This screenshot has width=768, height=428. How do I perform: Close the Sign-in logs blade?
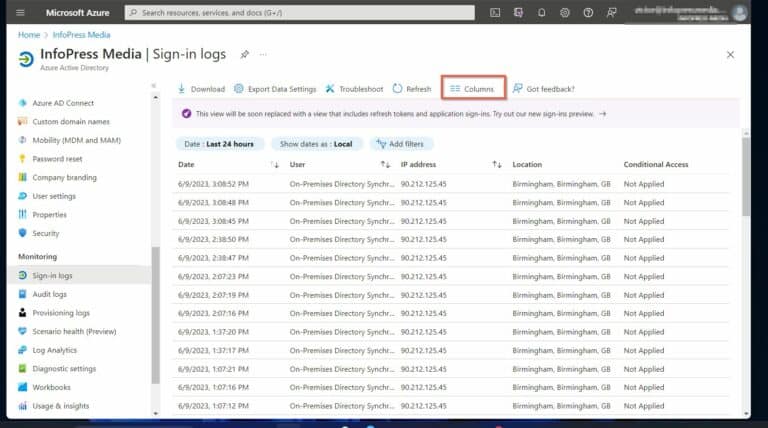click(730, 55)
